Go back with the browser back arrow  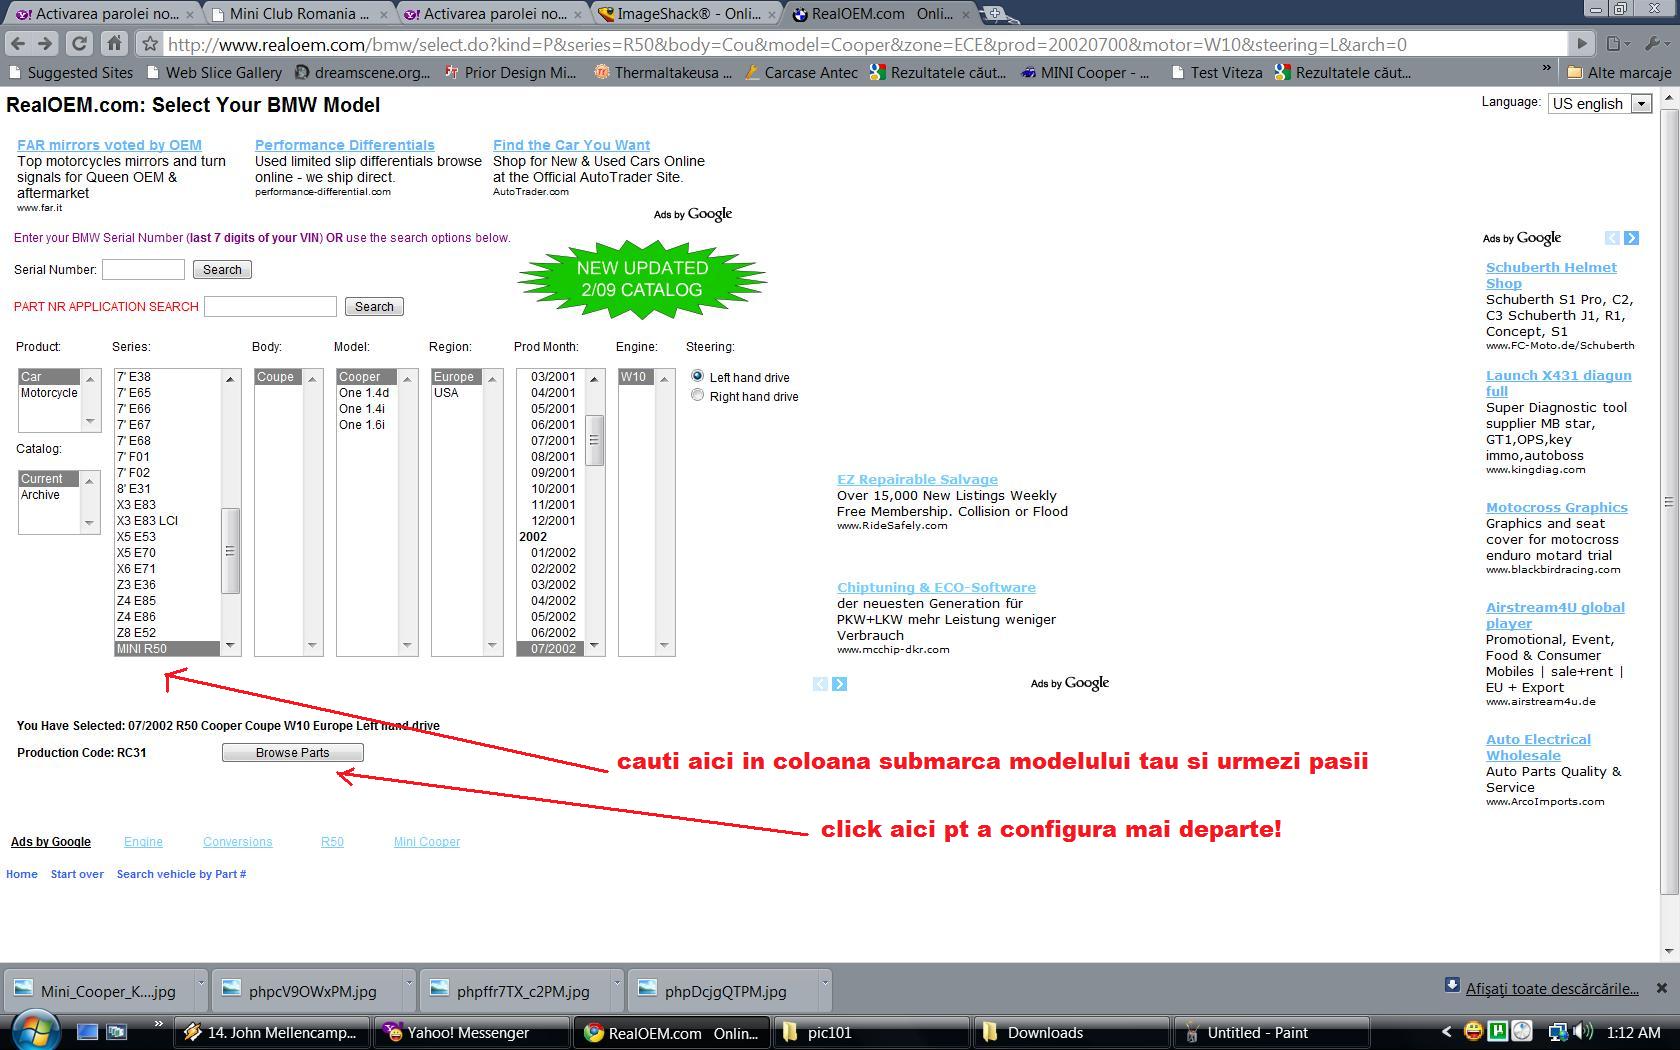[16, 44]
